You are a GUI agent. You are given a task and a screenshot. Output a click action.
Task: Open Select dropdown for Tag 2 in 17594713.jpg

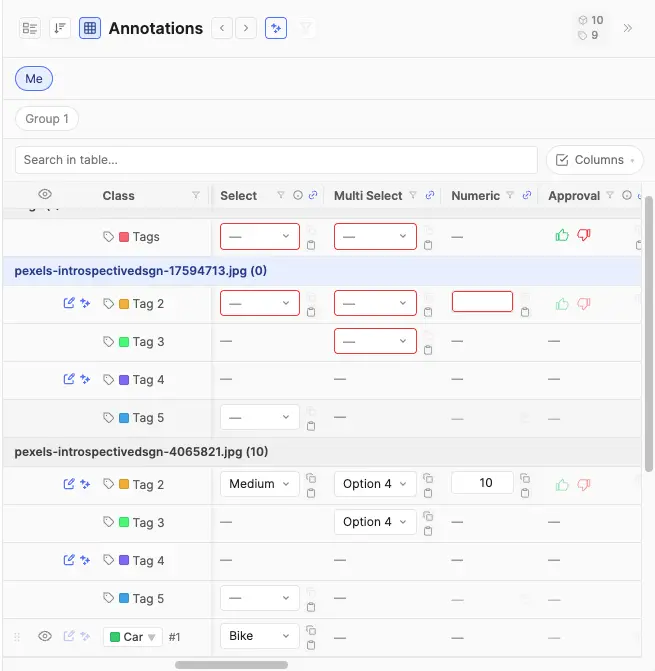coord(260,303)
